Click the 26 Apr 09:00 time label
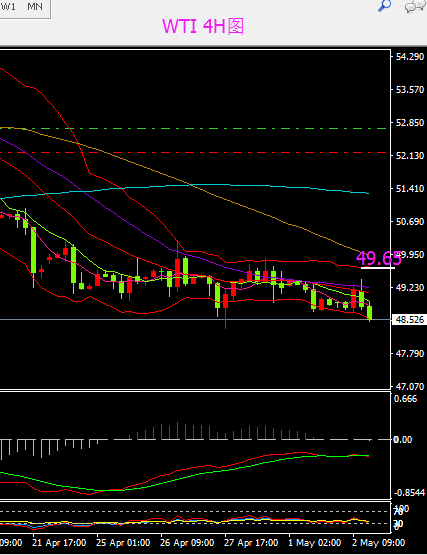The image size is (427, 555). (x=187, y=543)
